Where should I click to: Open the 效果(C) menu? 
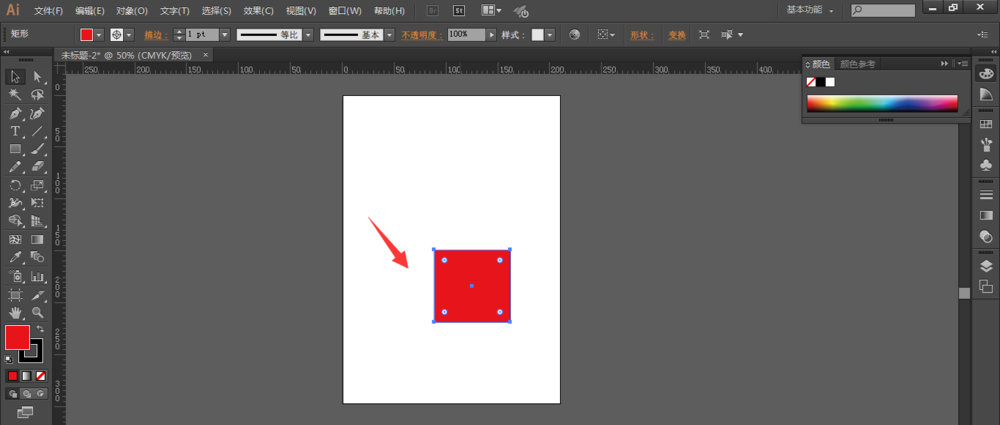pyautogui.click(x=258, y=11)
